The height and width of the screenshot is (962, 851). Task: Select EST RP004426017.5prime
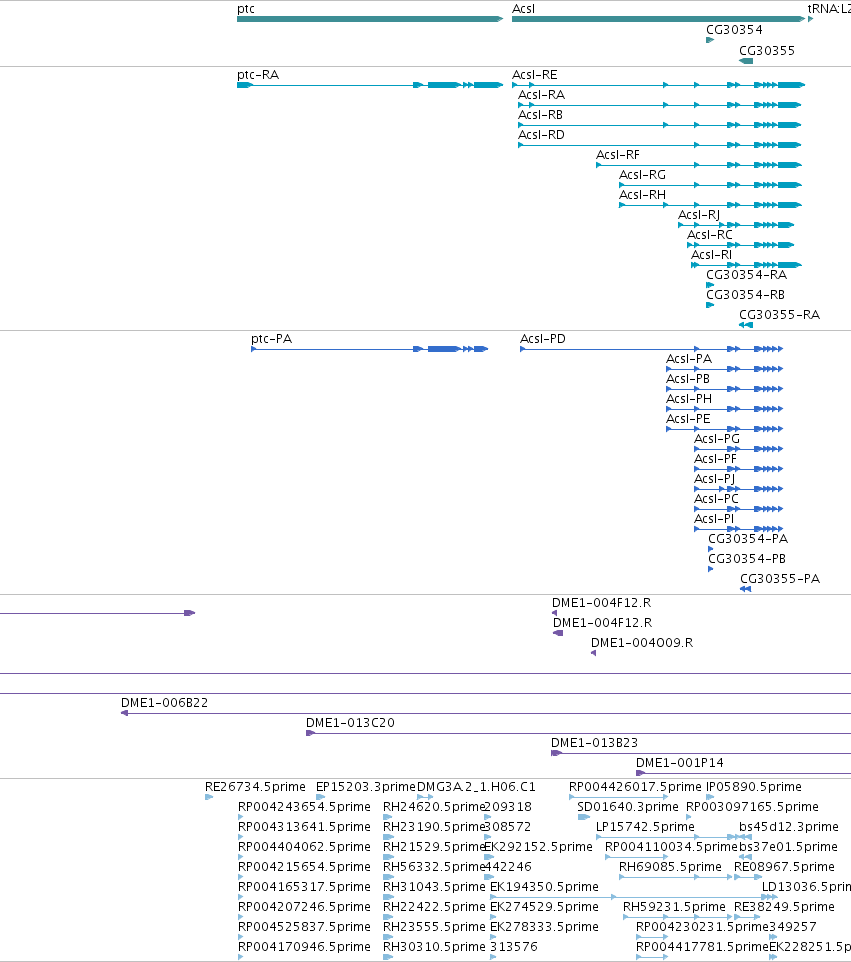[x=635, y=787]
